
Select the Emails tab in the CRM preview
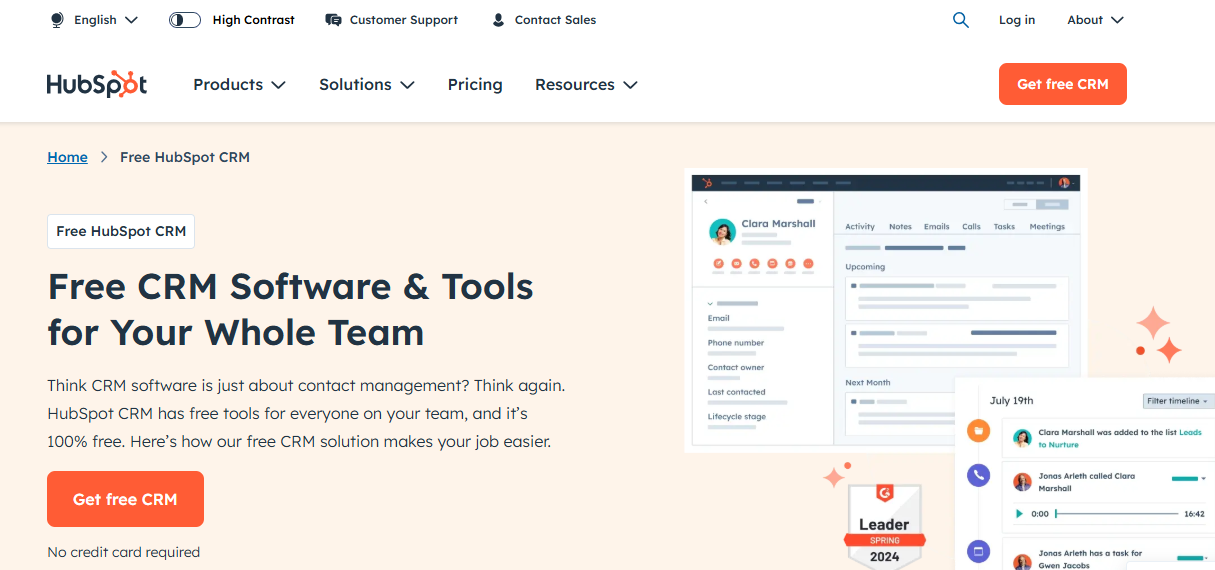(x=936, y=227)
